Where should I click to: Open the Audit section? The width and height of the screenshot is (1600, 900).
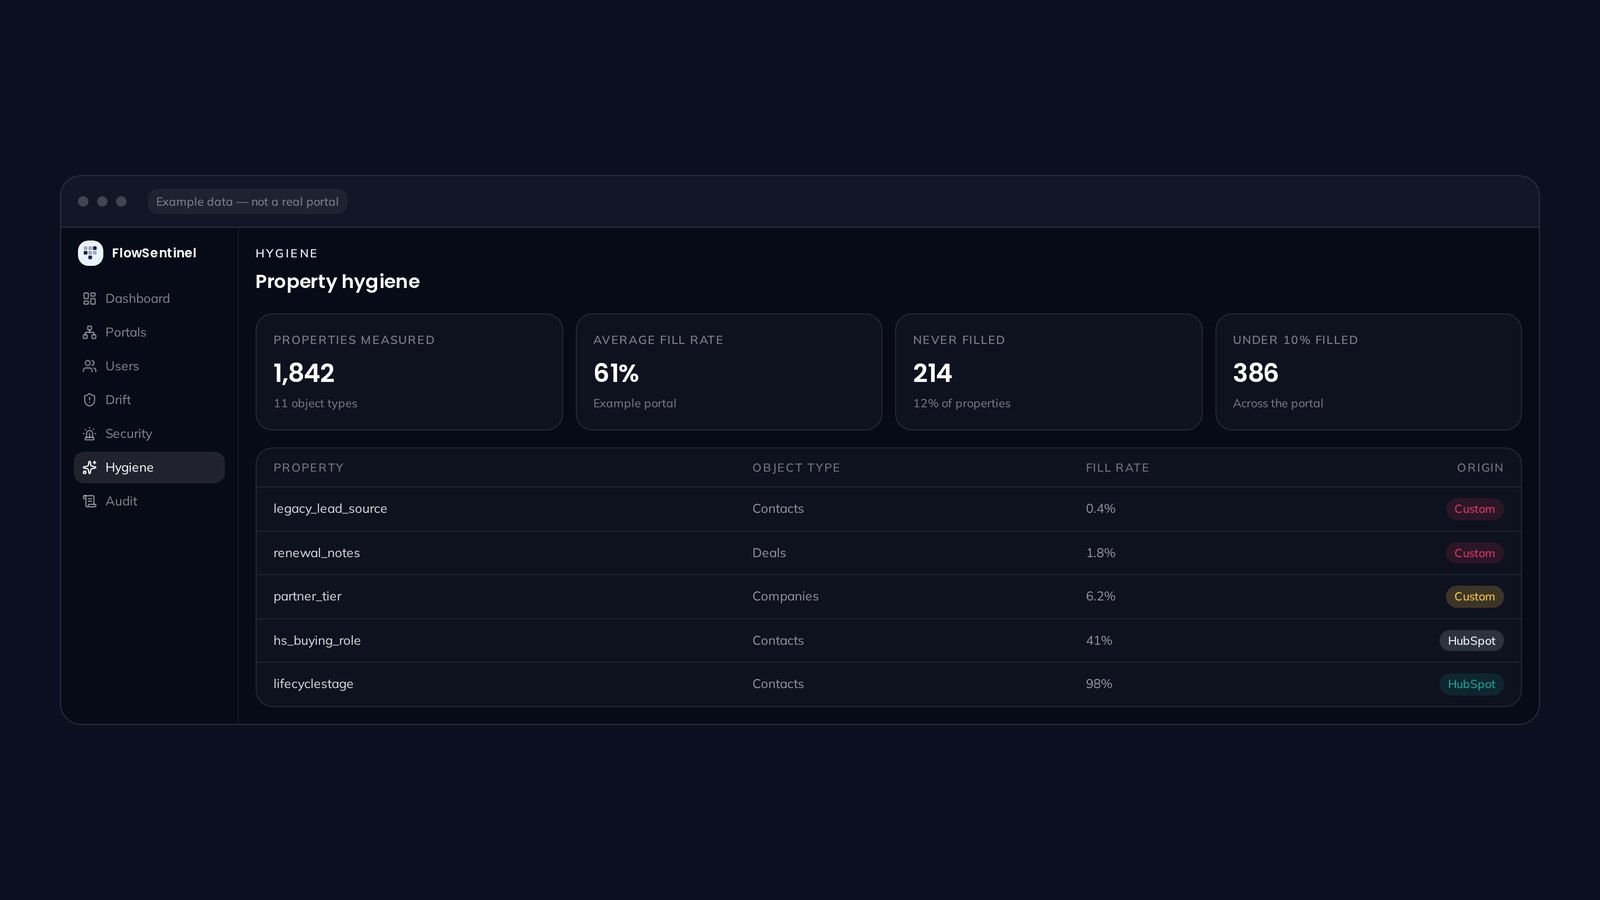pyautogui.click(x=149, y=501)
